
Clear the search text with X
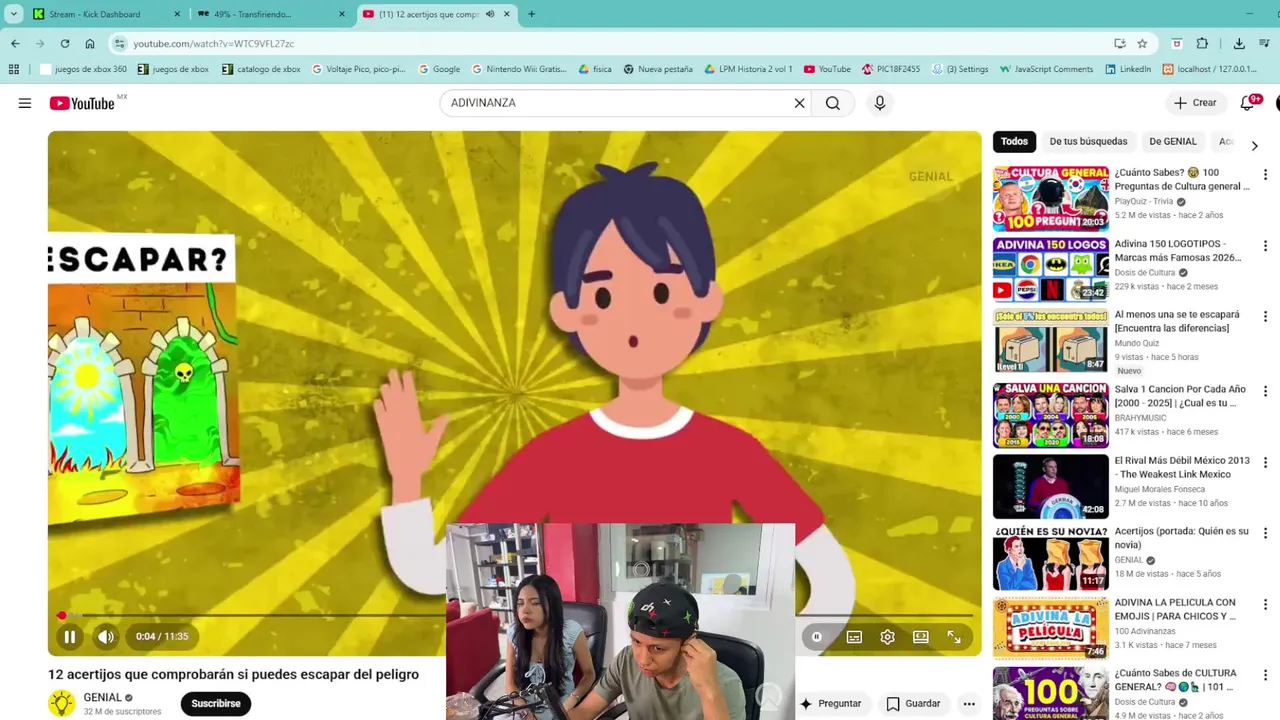(799, 103)
